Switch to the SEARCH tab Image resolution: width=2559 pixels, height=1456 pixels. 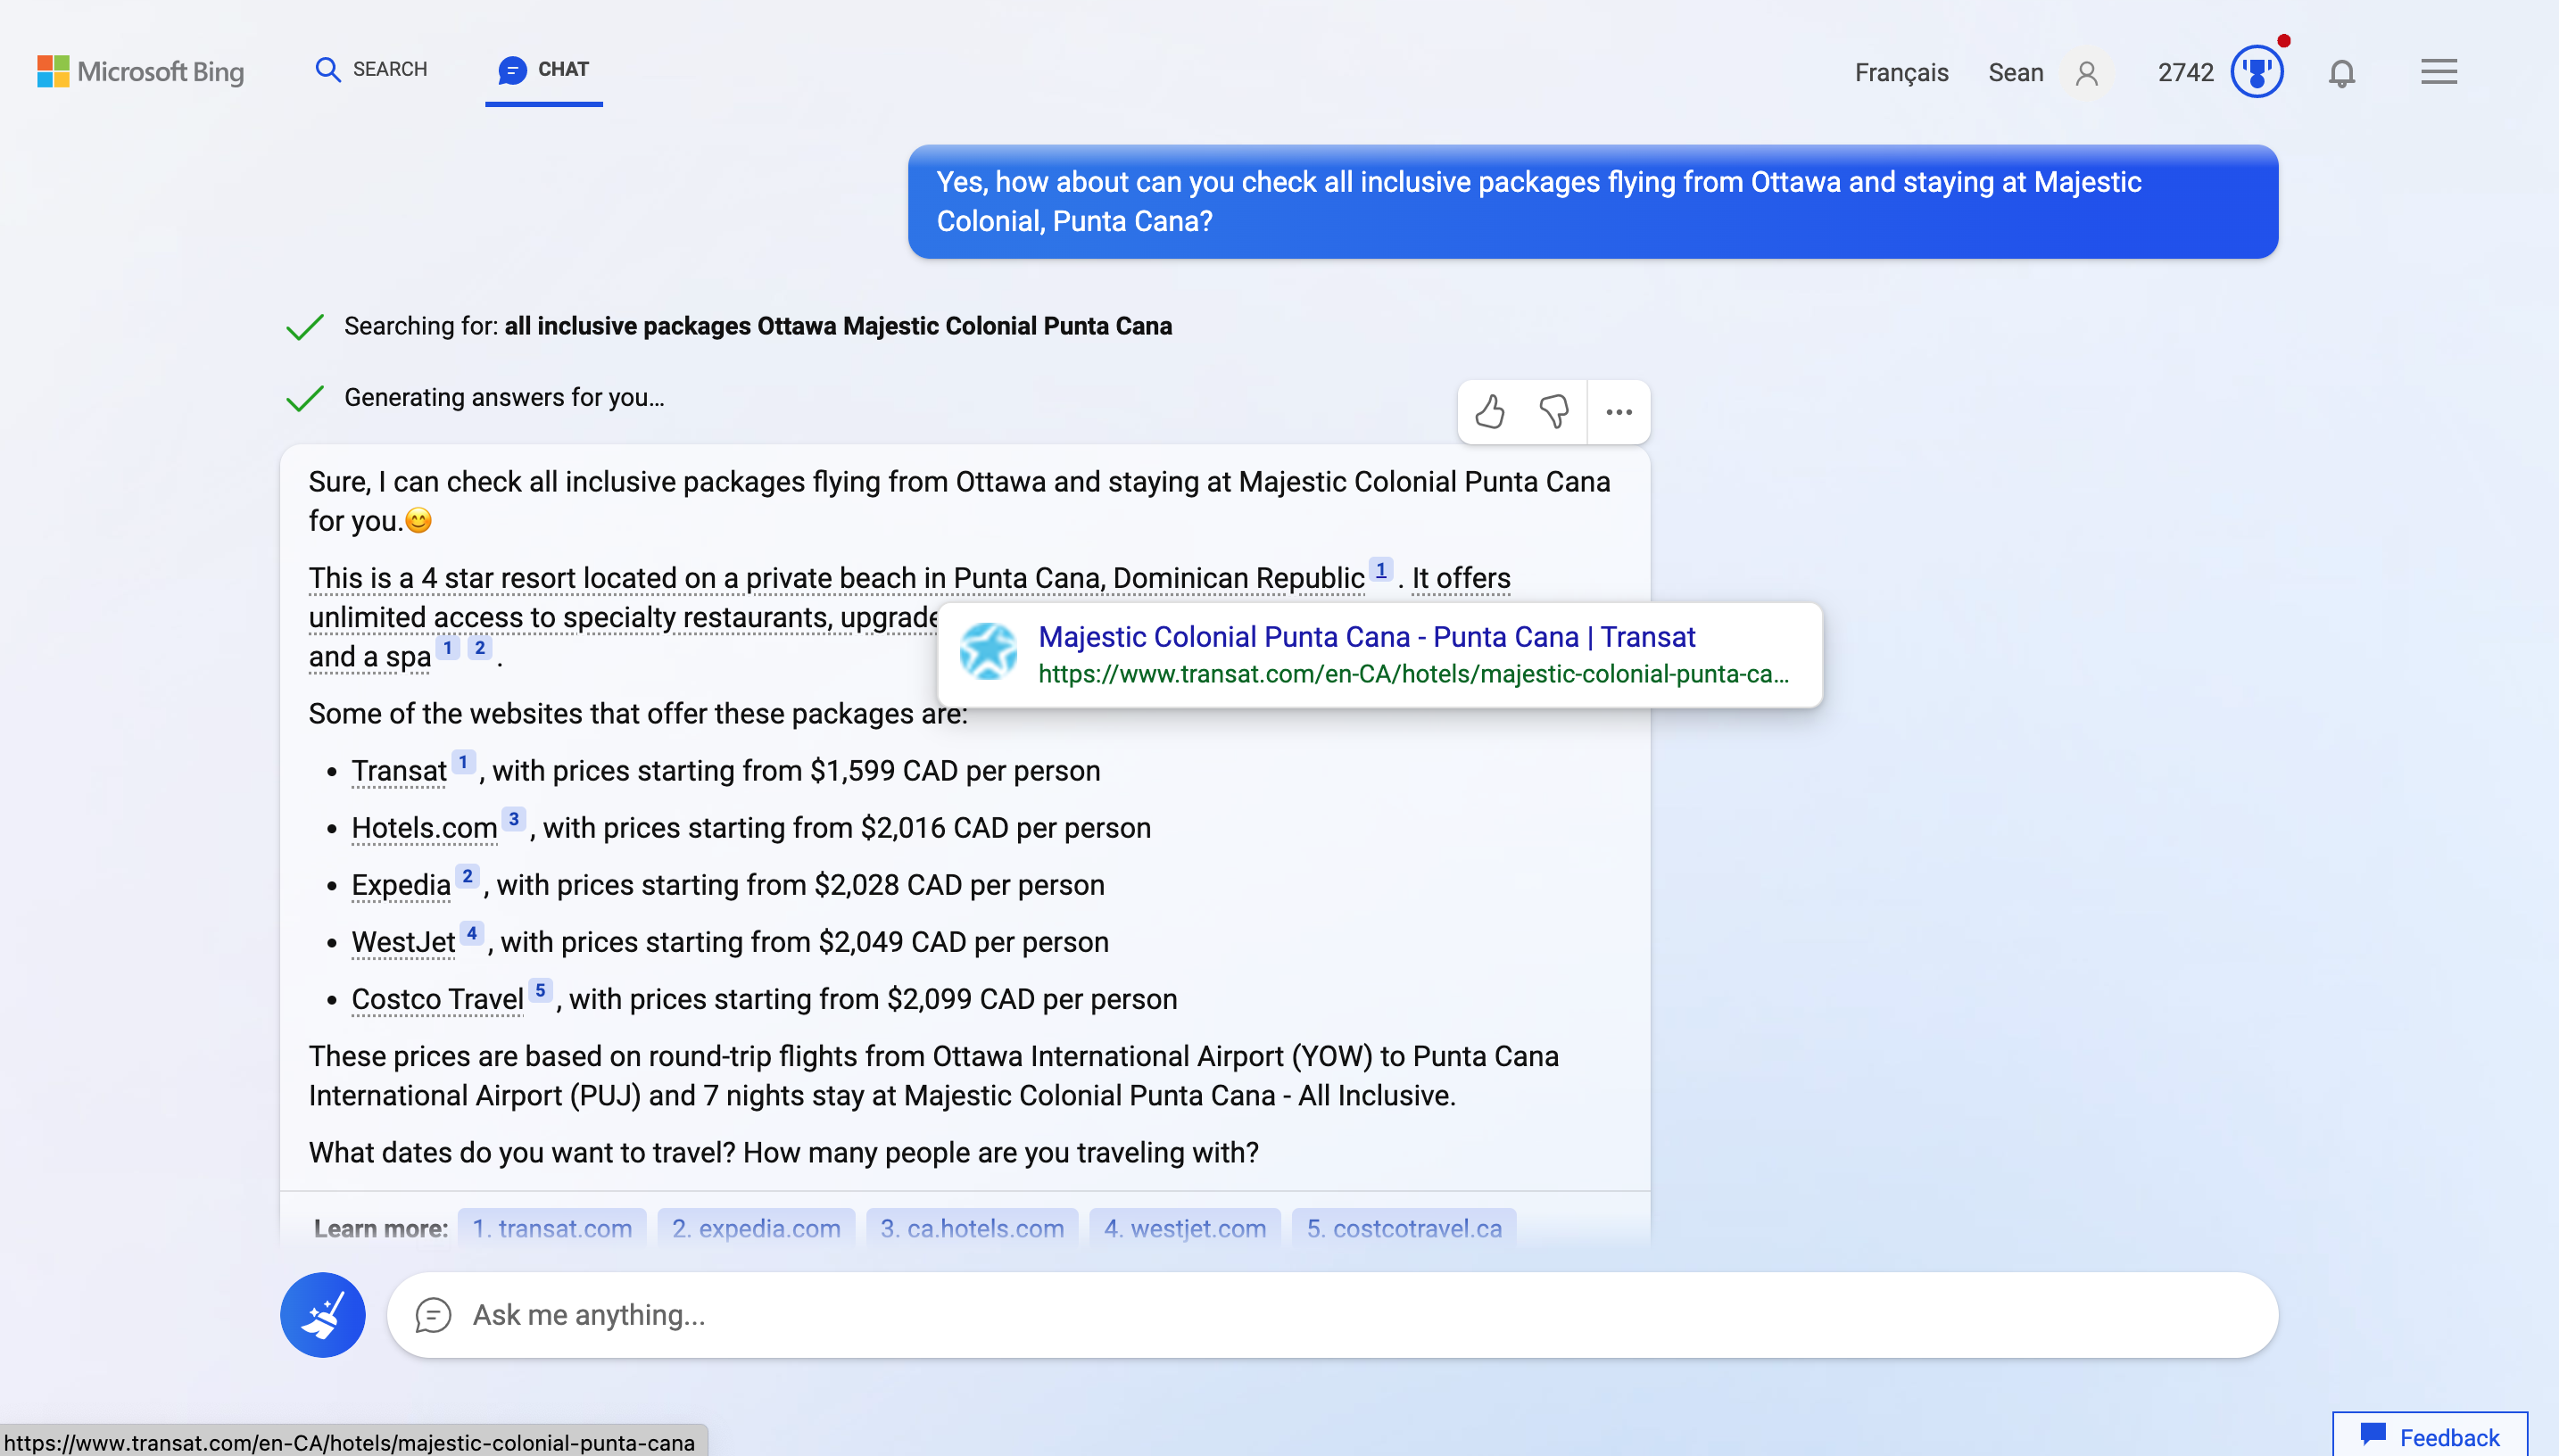(371, 69)
